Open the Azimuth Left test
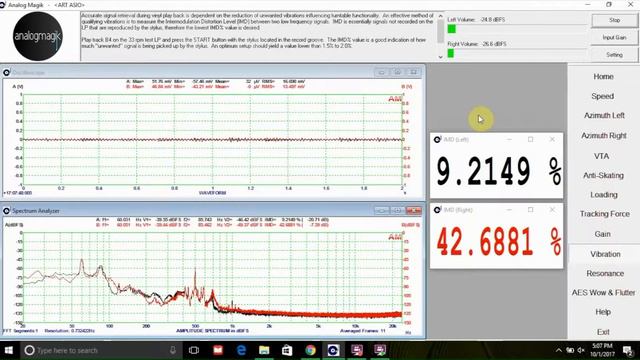Screen dimensions: 640x360 [604, 116]
